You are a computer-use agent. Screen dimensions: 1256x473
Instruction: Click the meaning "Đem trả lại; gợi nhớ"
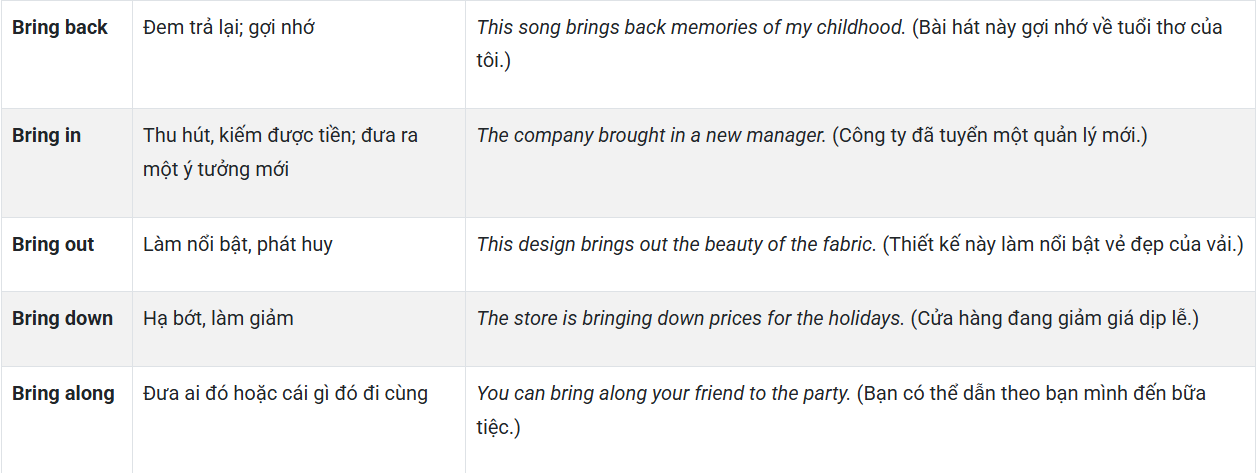click(x=229, y=28)
